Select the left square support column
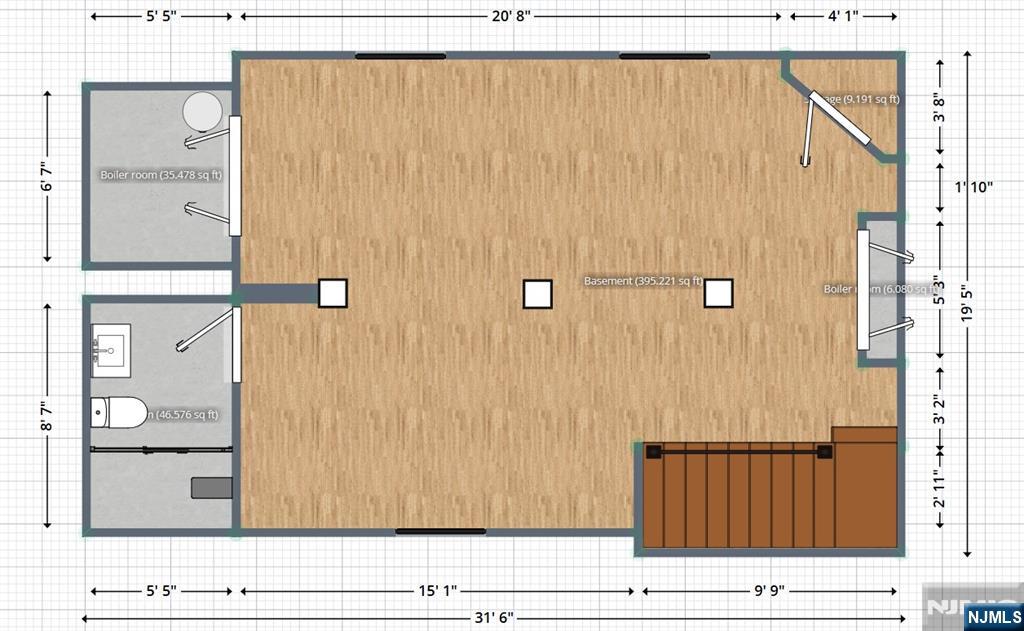 tap(332, 293)
